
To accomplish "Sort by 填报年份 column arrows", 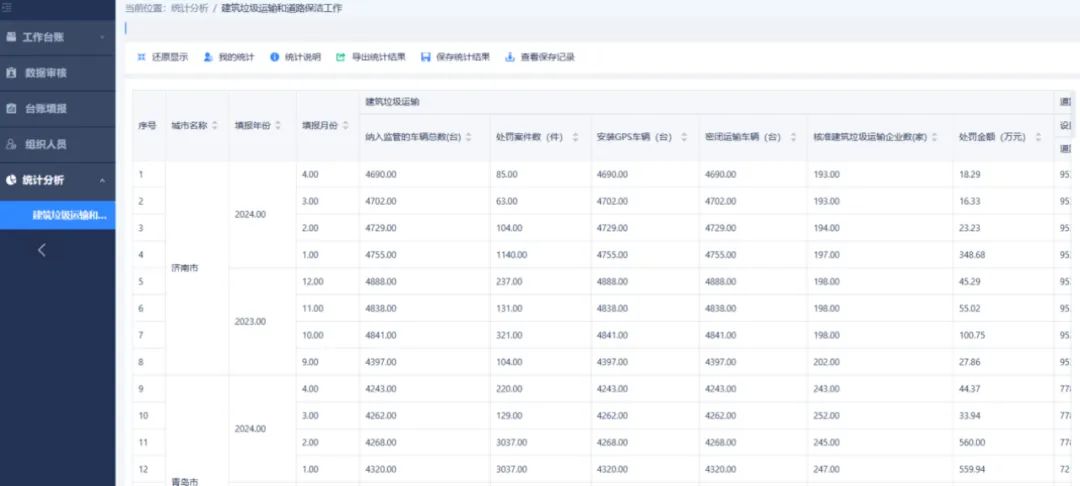I will point(279,125).
